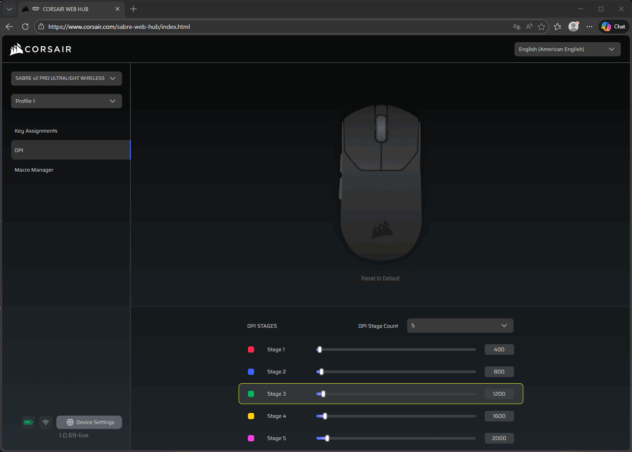
Task: Expand the DPI Stage Count dropdown
Action: pyautogui.click(x=459, y=325)
